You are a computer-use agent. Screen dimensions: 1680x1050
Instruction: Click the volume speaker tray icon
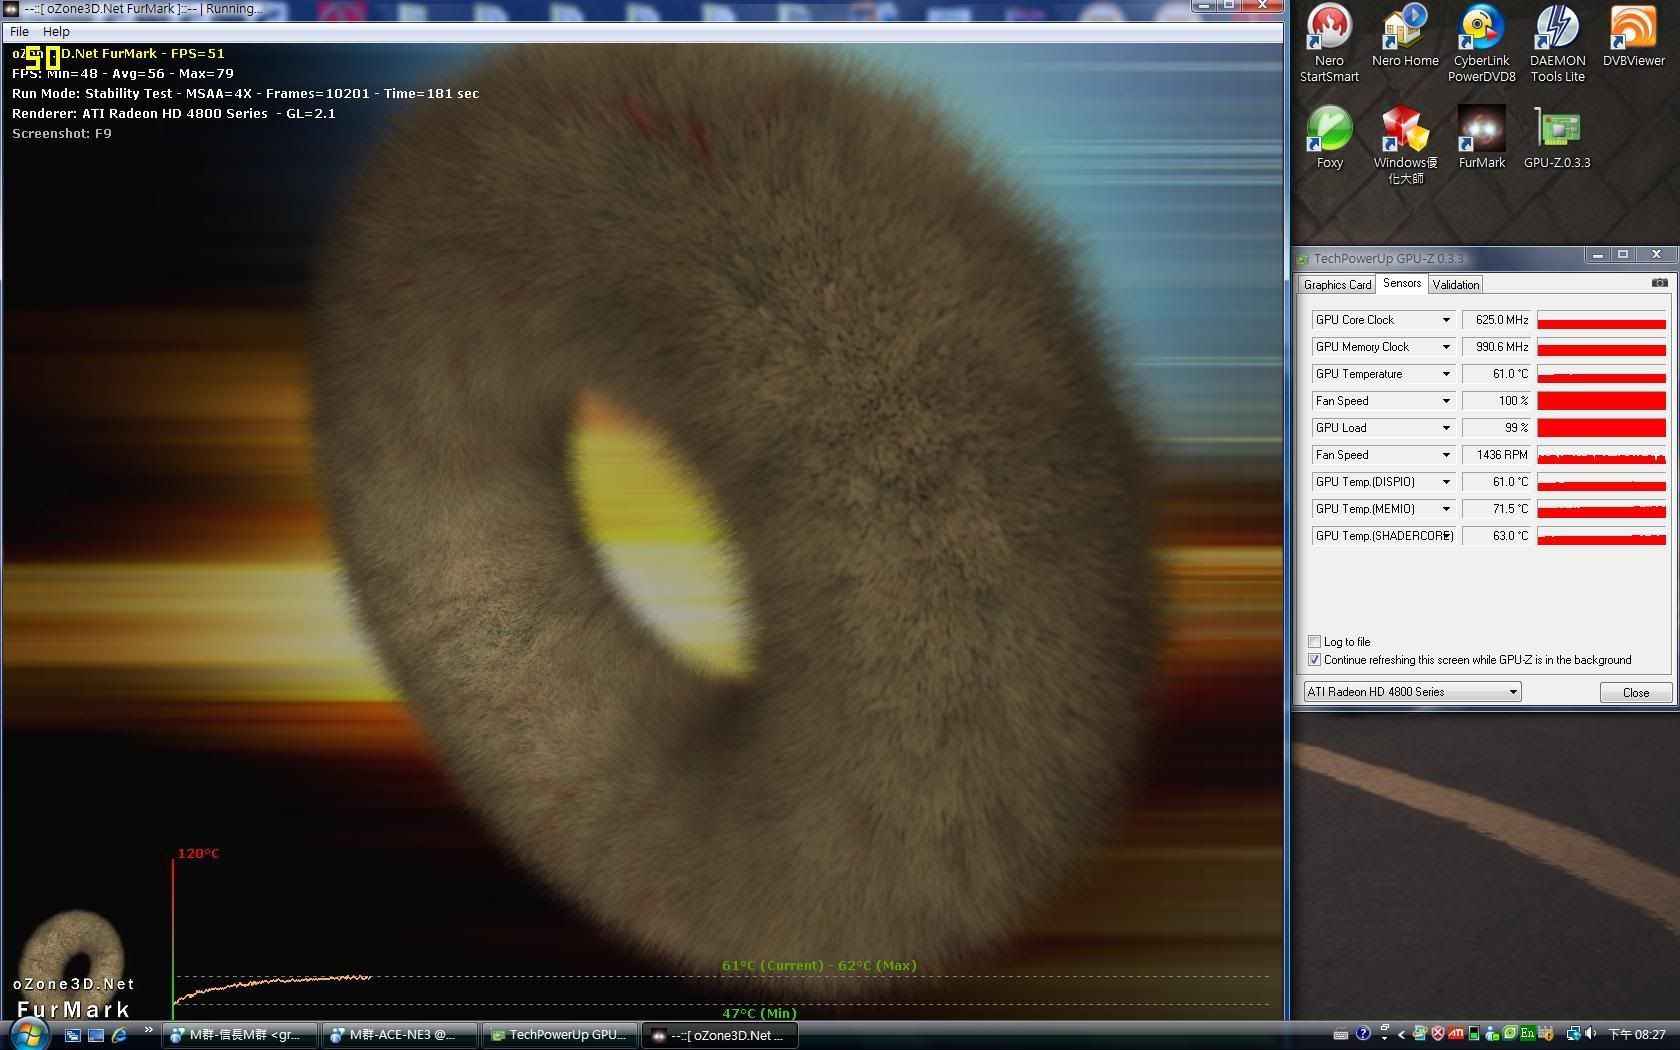[x=1591, y=1034]
